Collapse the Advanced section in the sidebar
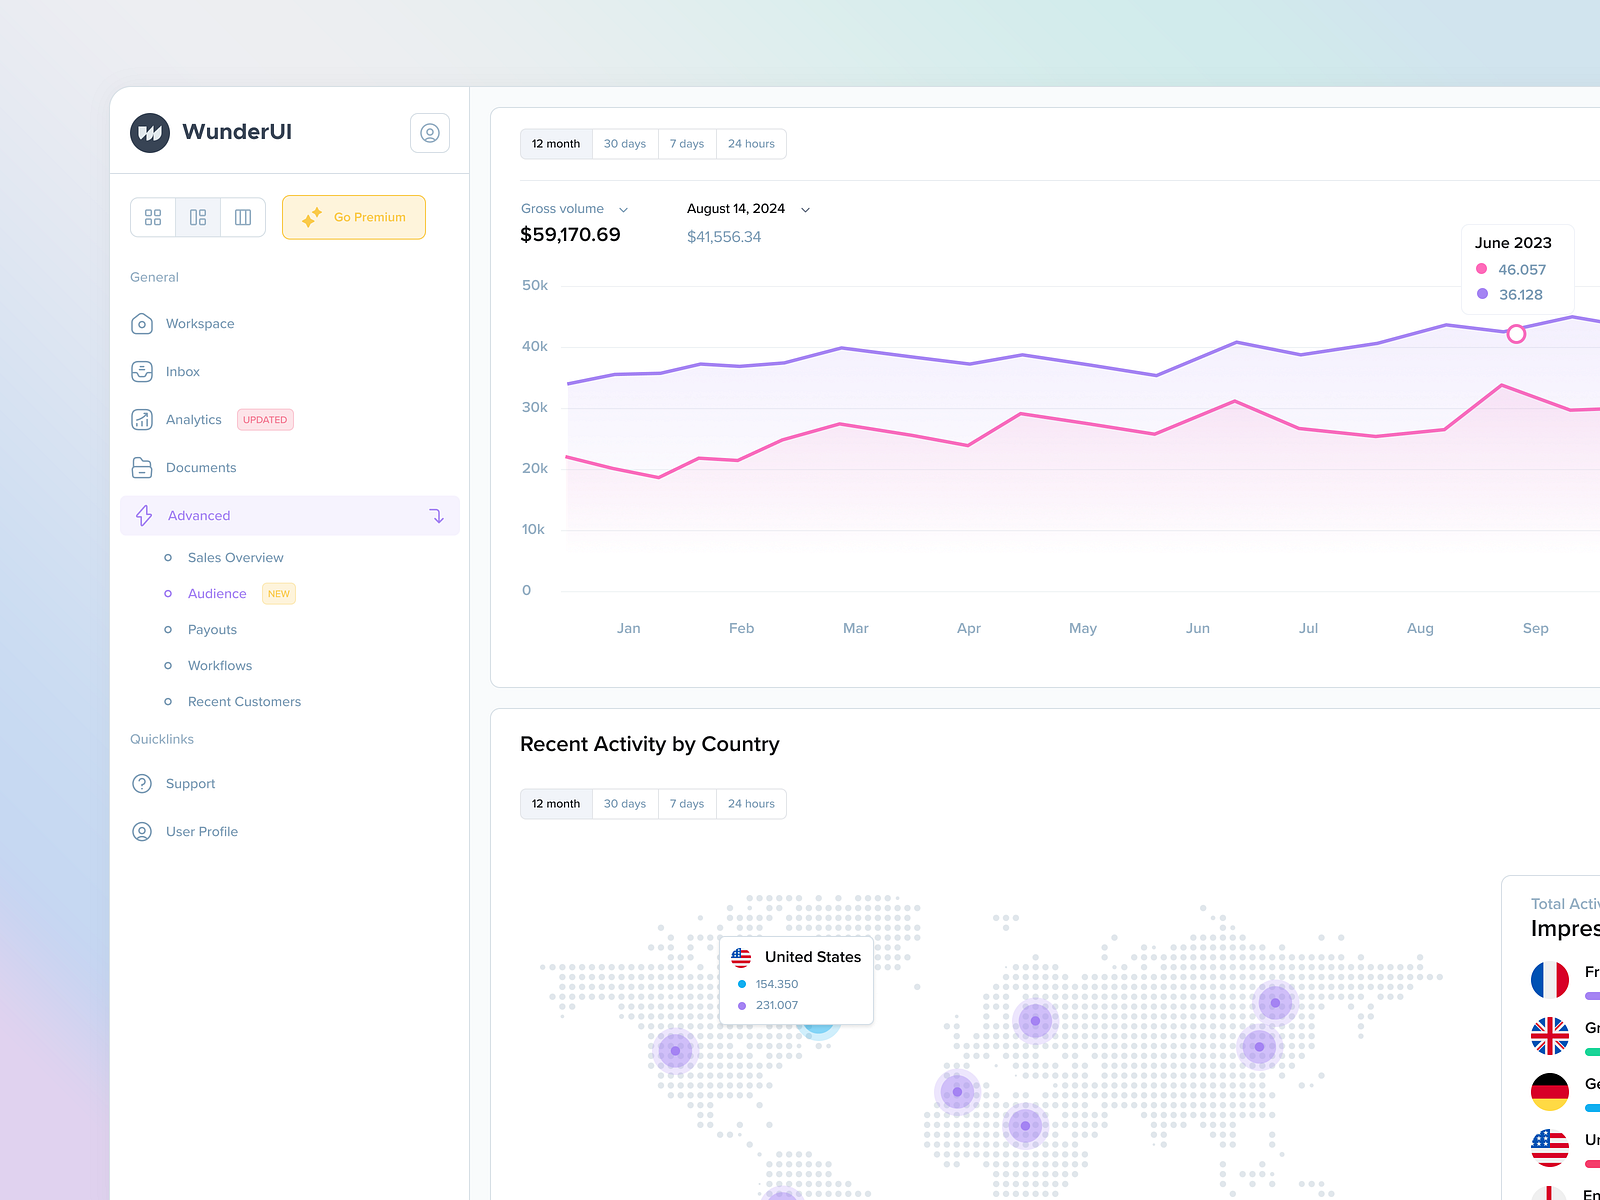 [x=436, y=515]
